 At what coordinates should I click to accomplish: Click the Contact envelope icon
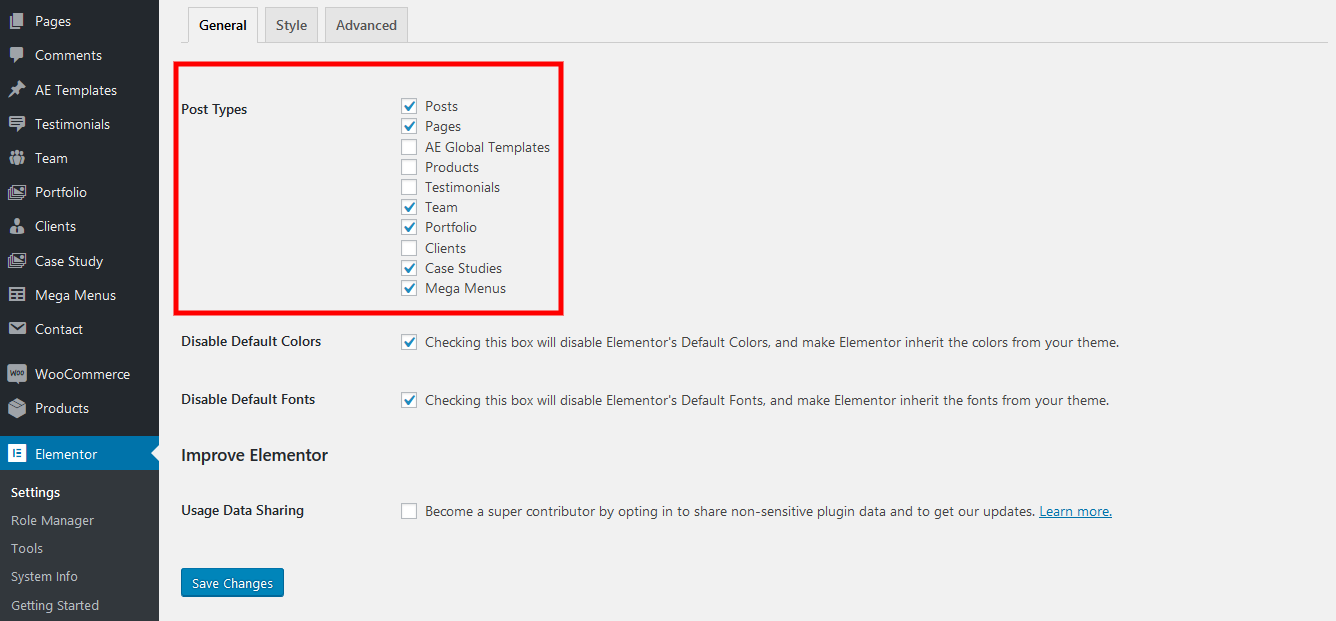click(17, 329)
